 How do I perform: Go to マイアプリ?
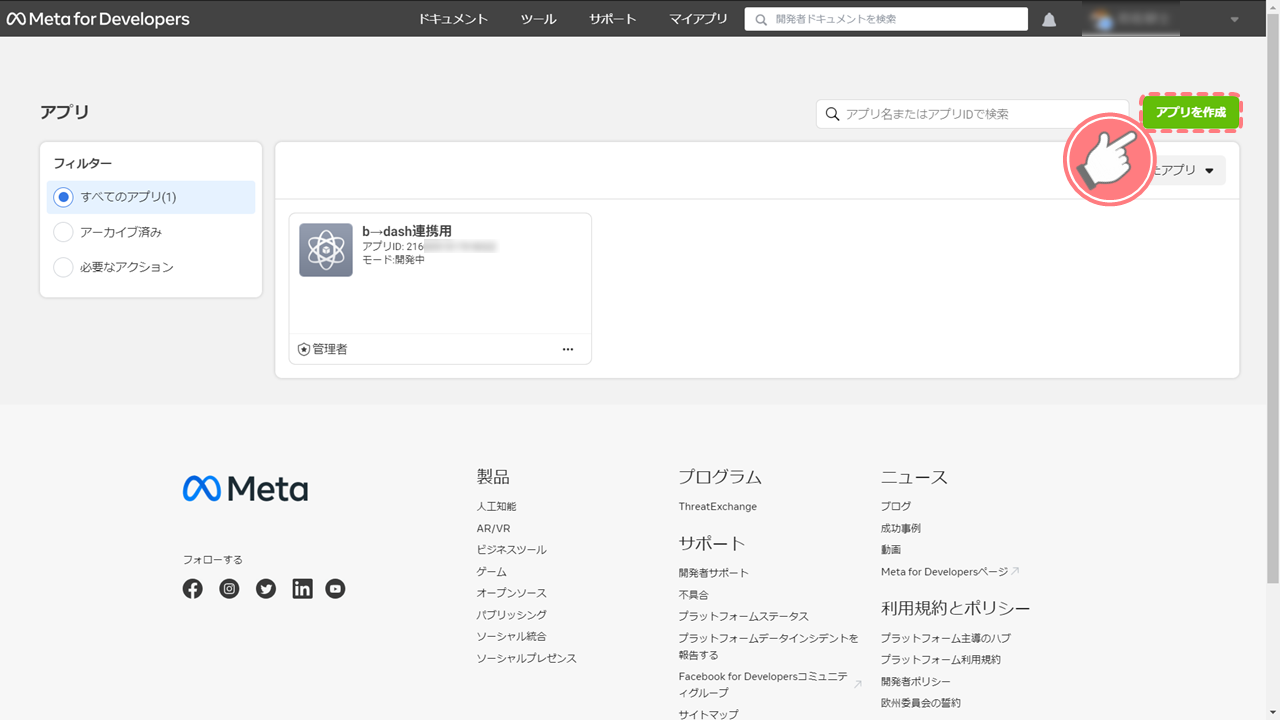[698, 19]
